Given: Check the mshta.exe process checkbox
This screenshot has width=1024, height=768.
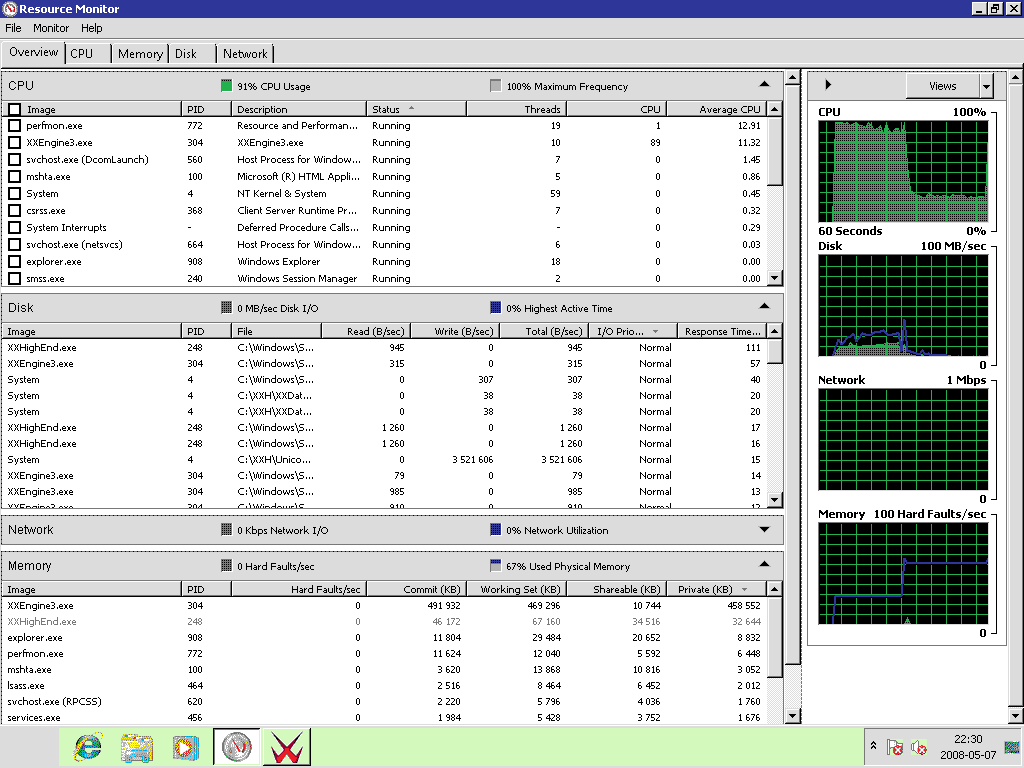Looking at the screenshot, I should point(14,176).
